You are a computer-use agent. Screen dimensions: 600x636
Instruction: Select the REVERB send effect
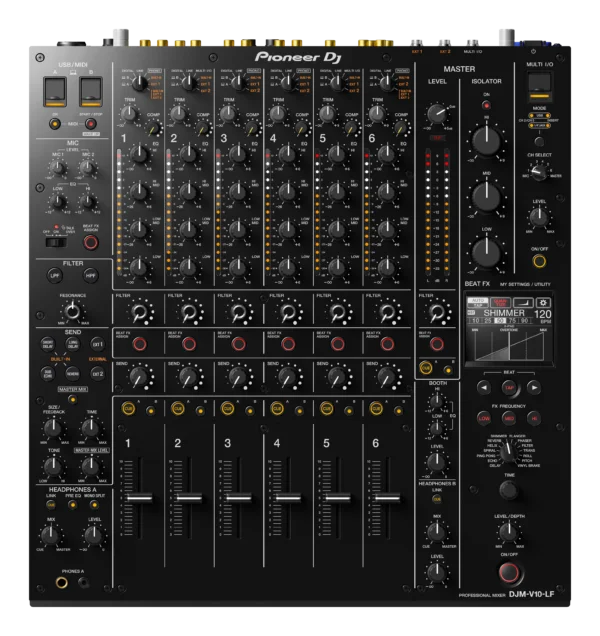(x=73, y=374)
